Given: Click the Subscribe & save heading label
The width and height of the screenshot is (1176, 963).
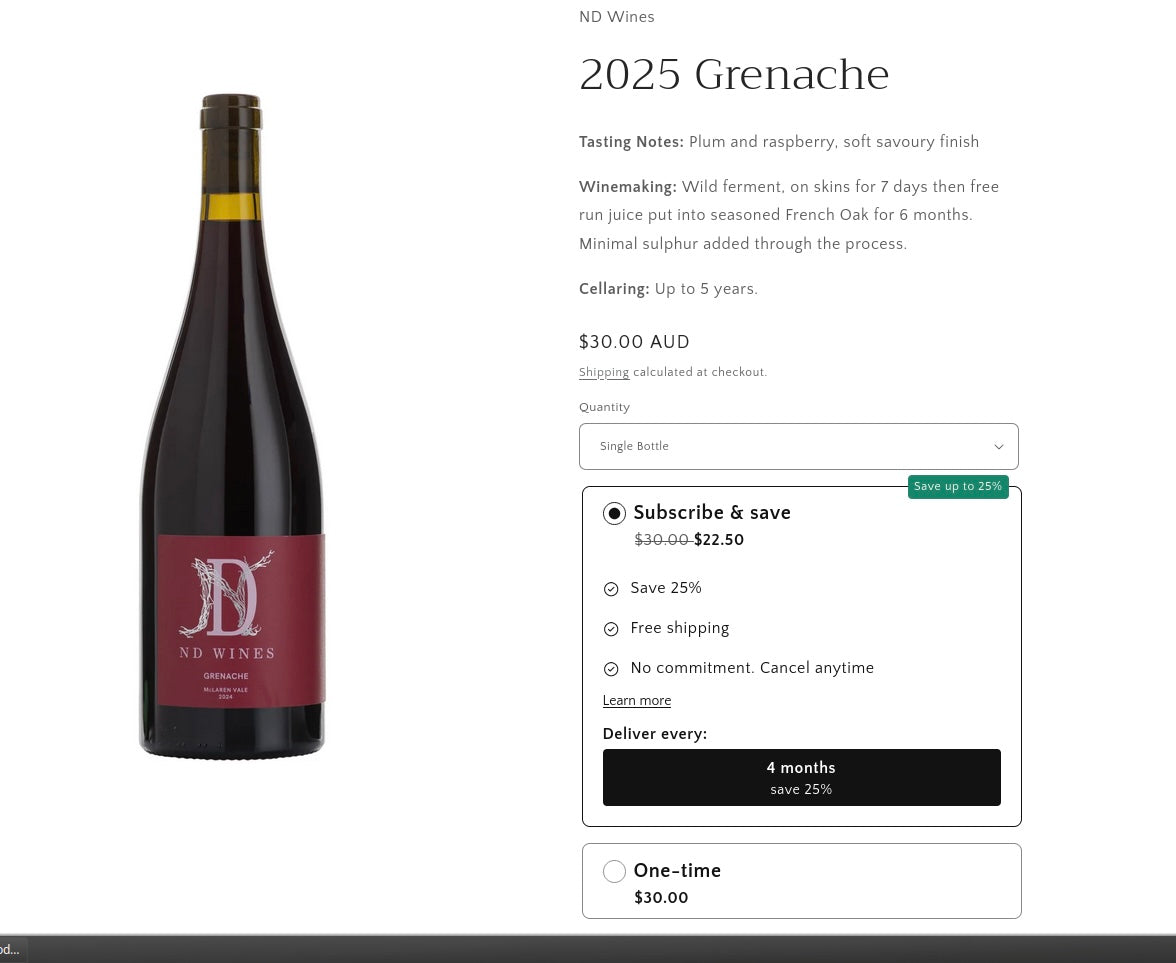Looking at the screenshot, I should tap(712, 513).
